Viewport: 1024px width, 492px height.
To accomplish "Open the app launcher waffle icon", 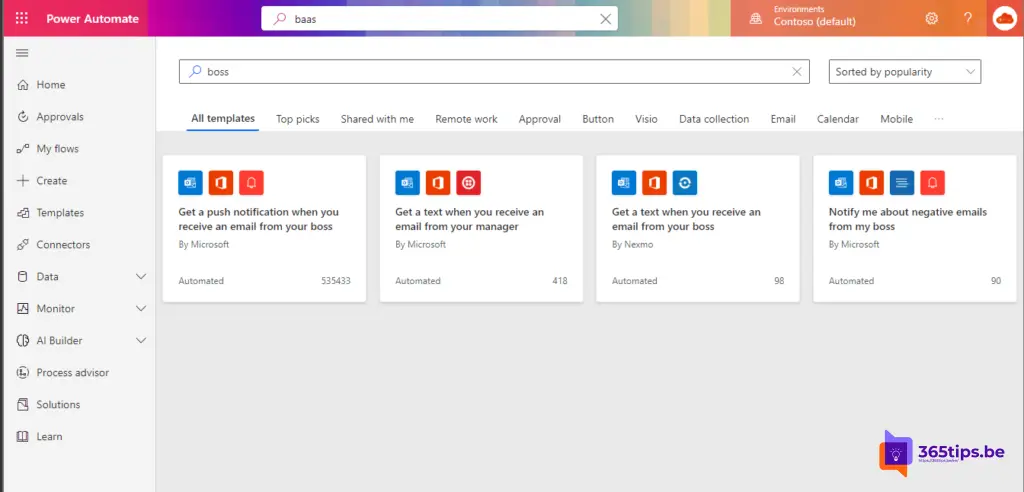I will point(22,18).
